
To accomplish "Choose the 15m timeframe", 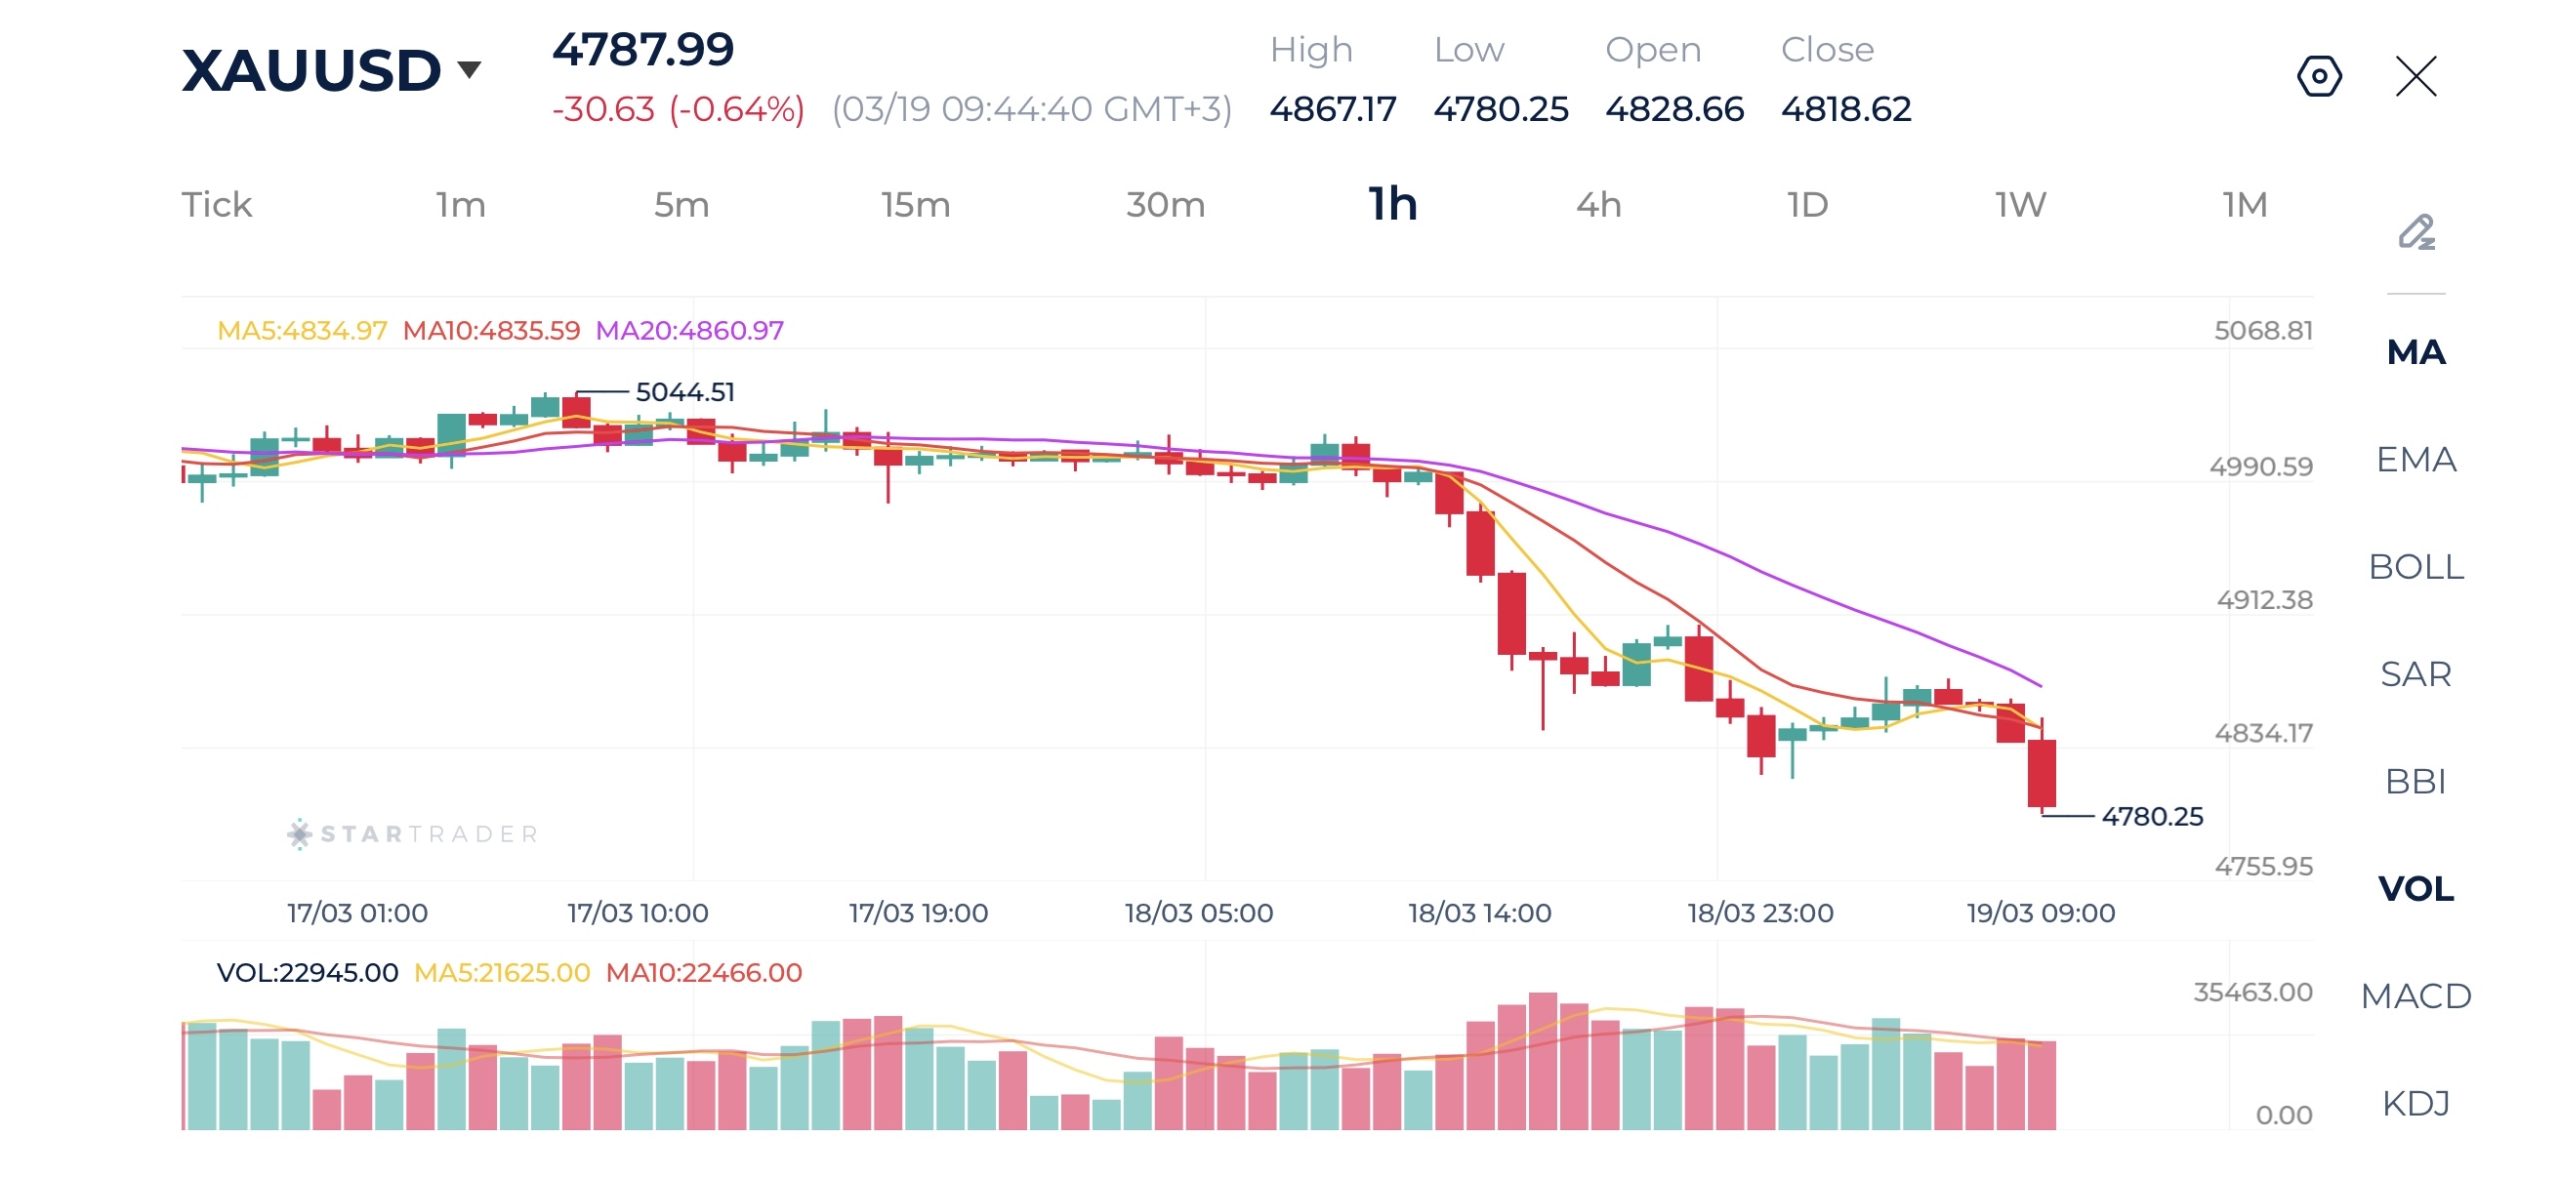I will [915, 205].
